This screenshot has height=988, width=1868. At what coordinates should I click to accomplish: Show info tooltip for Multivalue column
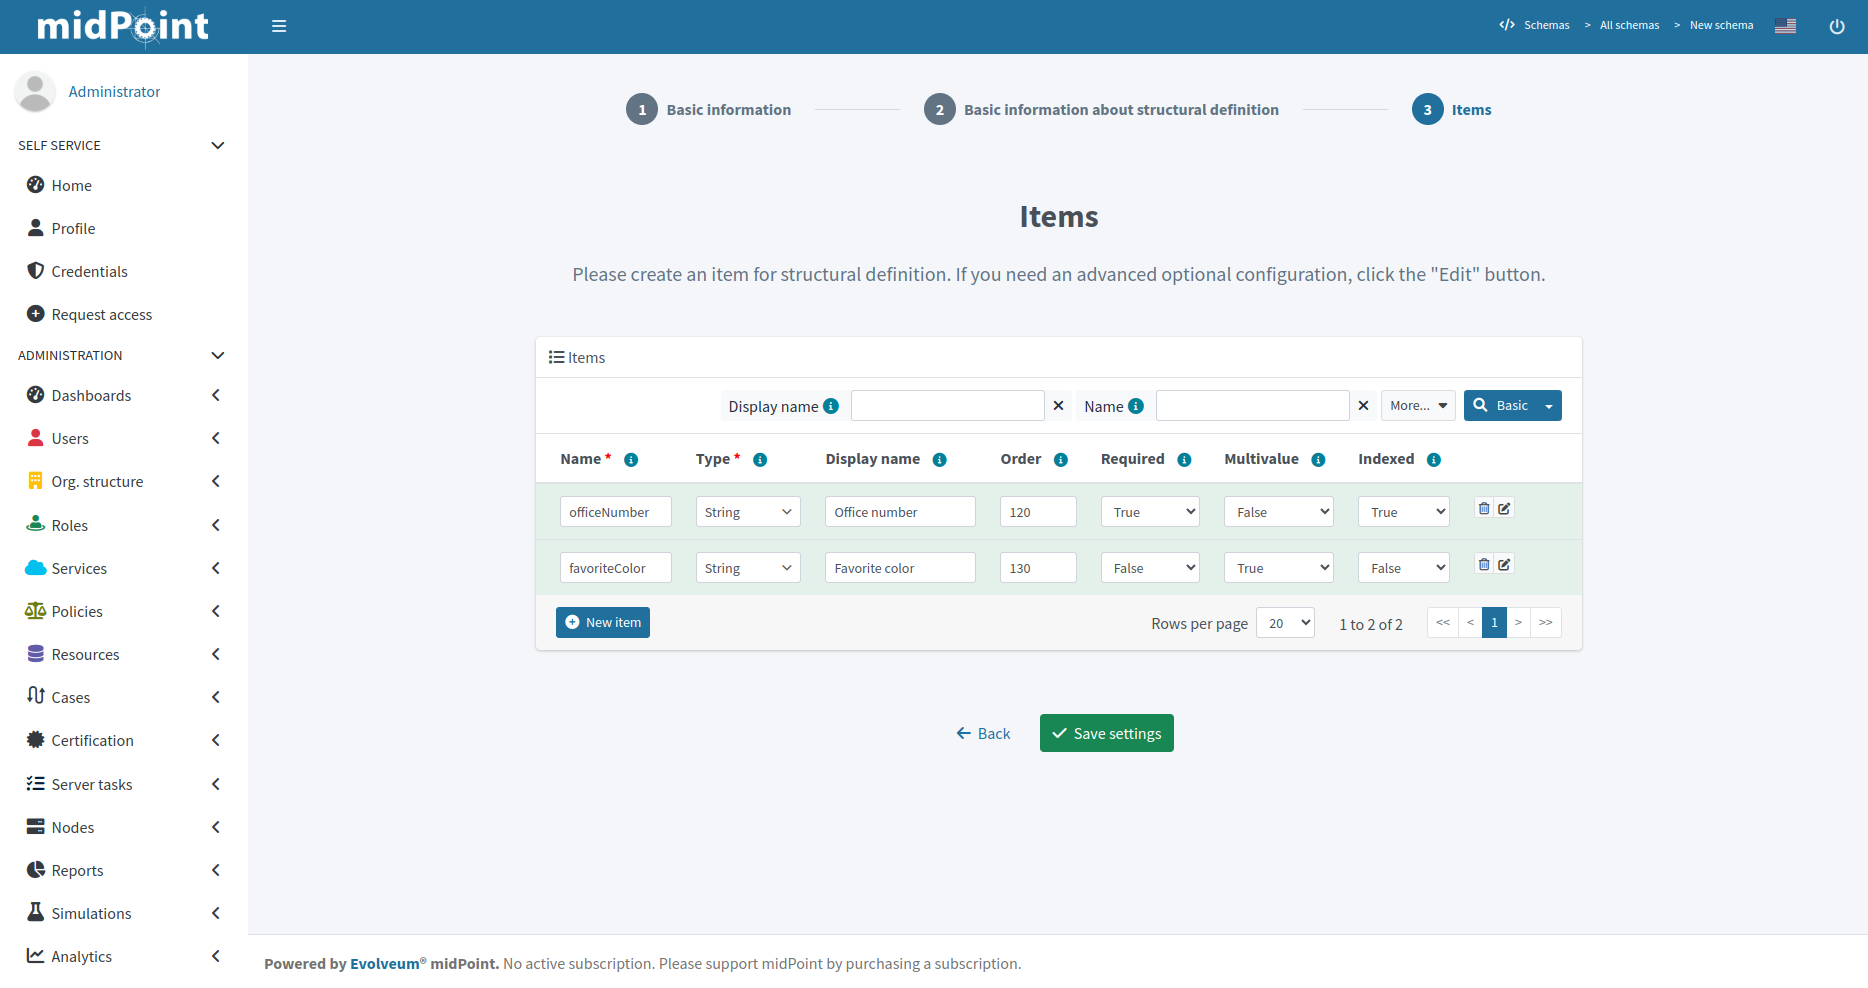pyautogui.click(x=1318, y=460)
